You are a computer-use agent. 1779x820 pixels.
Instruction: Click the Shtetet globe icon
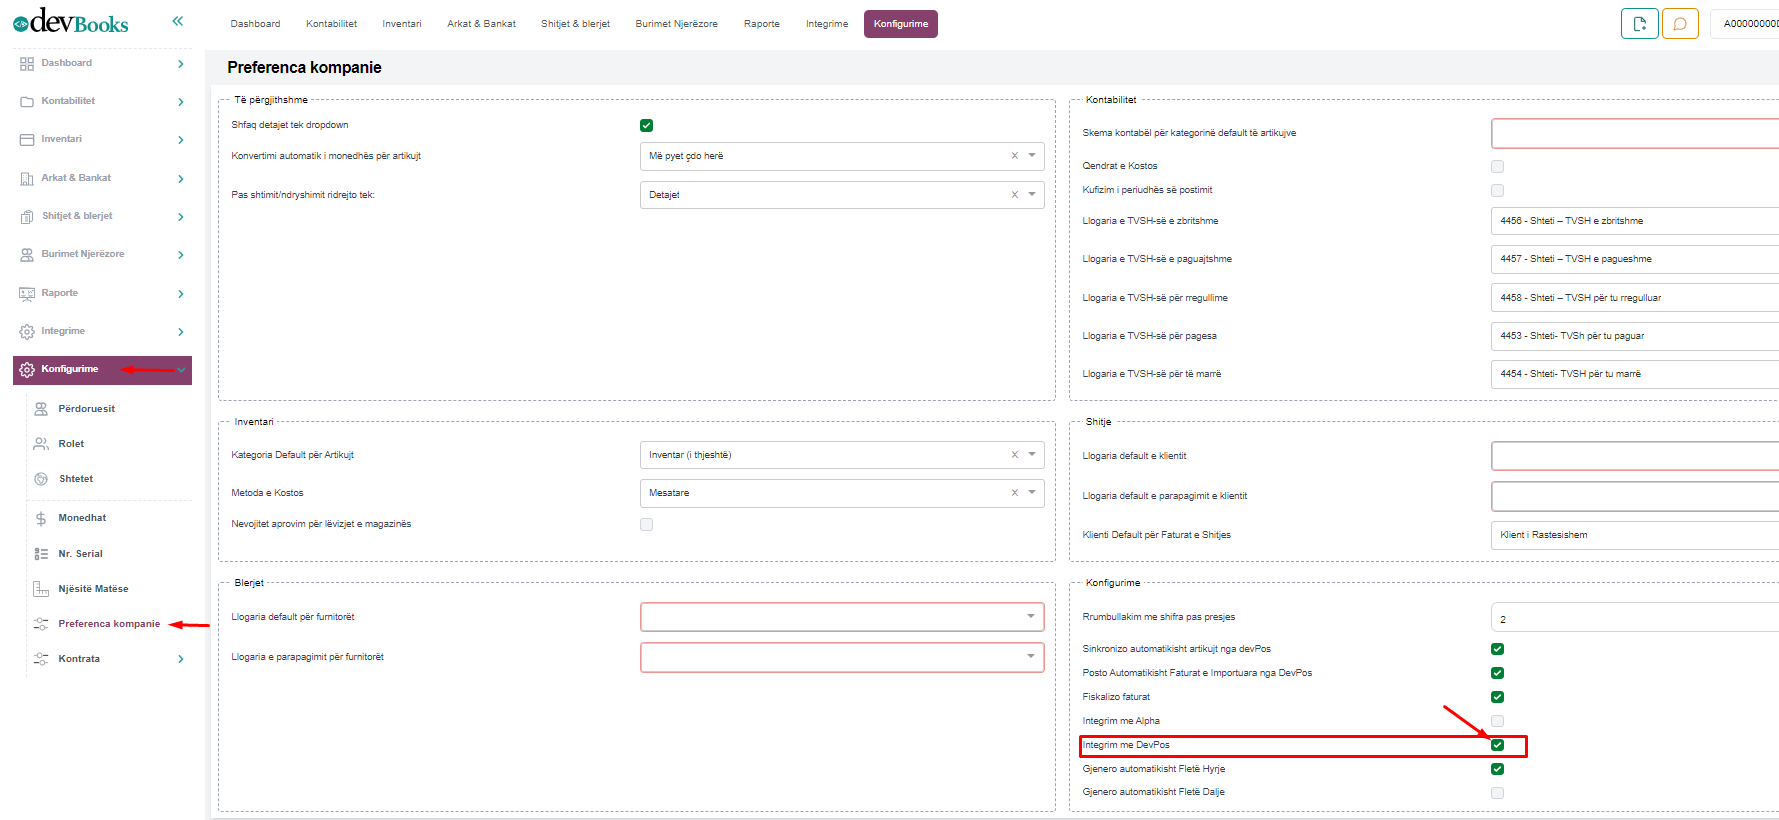(x=41, y=479)
